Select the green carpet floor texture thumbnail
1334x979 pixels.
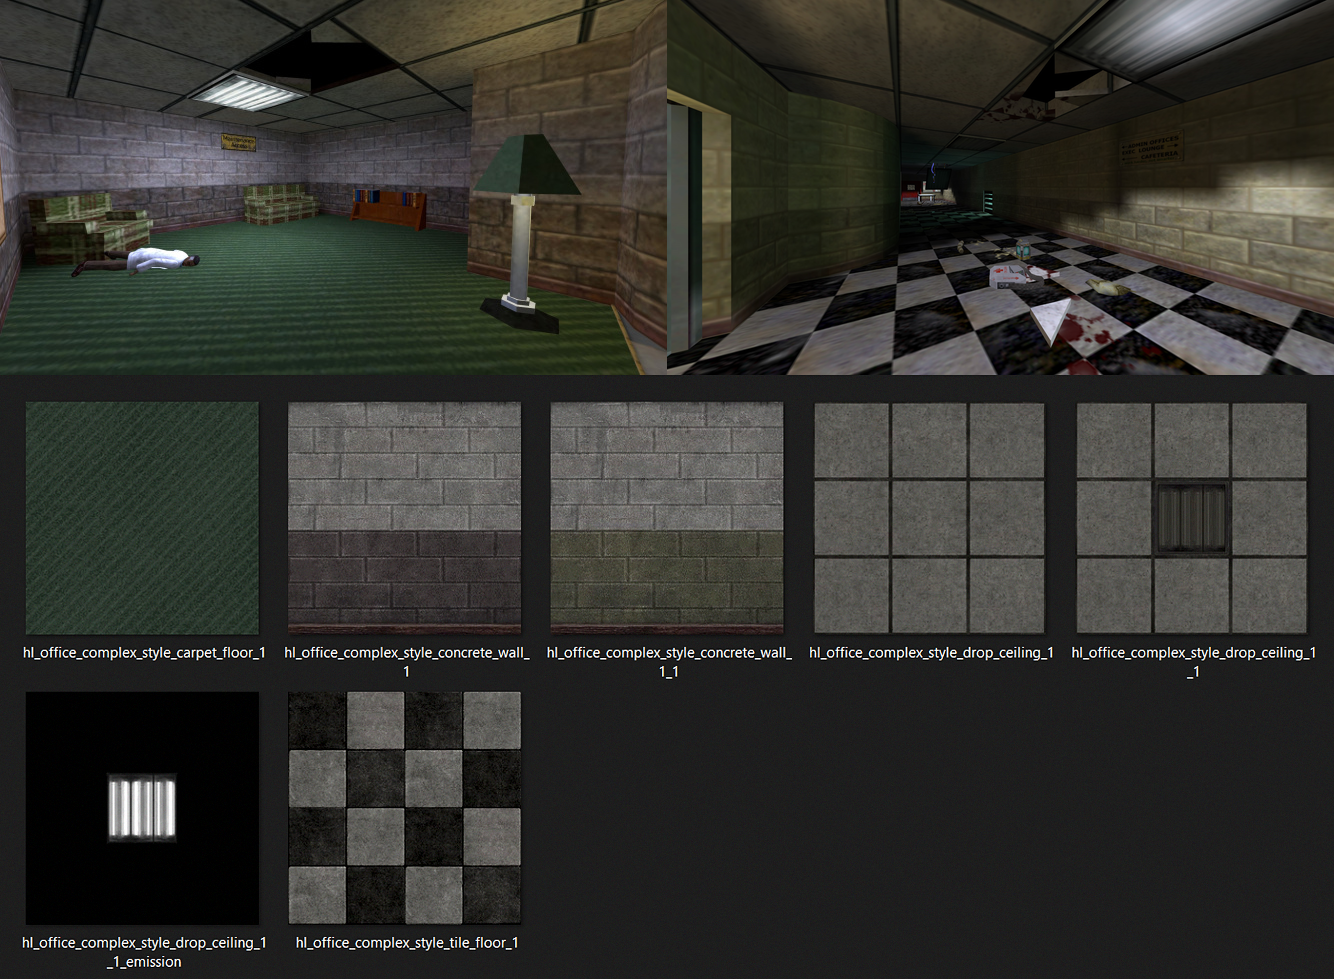click(142, 518)
